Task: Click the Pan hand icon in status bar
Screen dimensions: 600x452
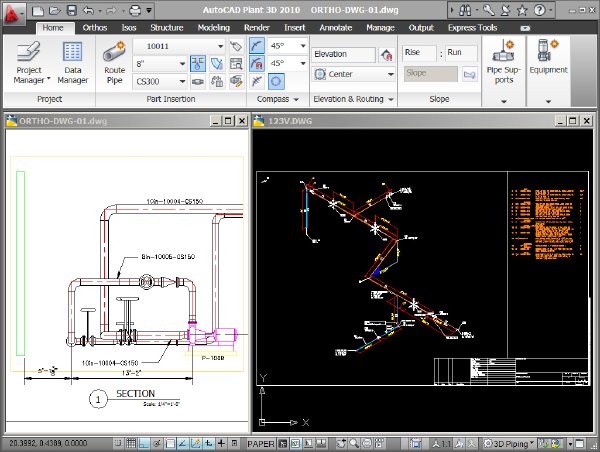Action: [x=341, y=444]
